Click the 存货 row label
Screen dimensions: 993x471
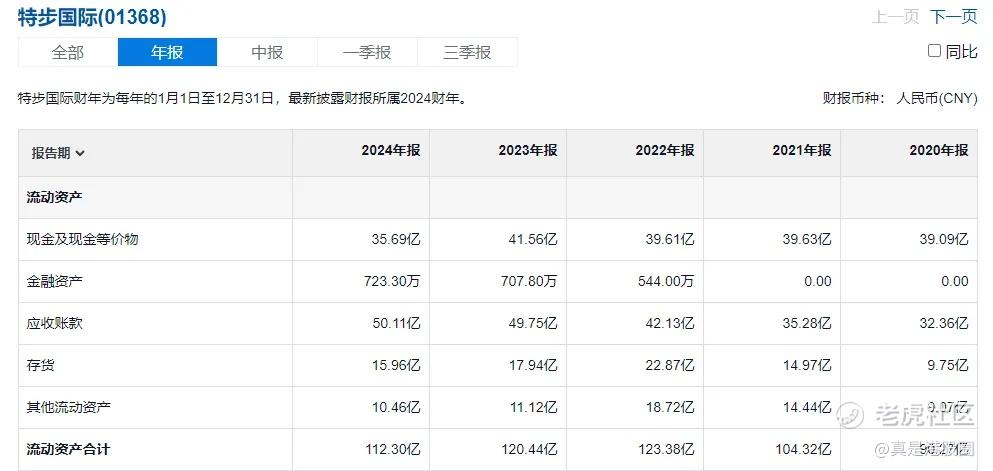[41, 365]
